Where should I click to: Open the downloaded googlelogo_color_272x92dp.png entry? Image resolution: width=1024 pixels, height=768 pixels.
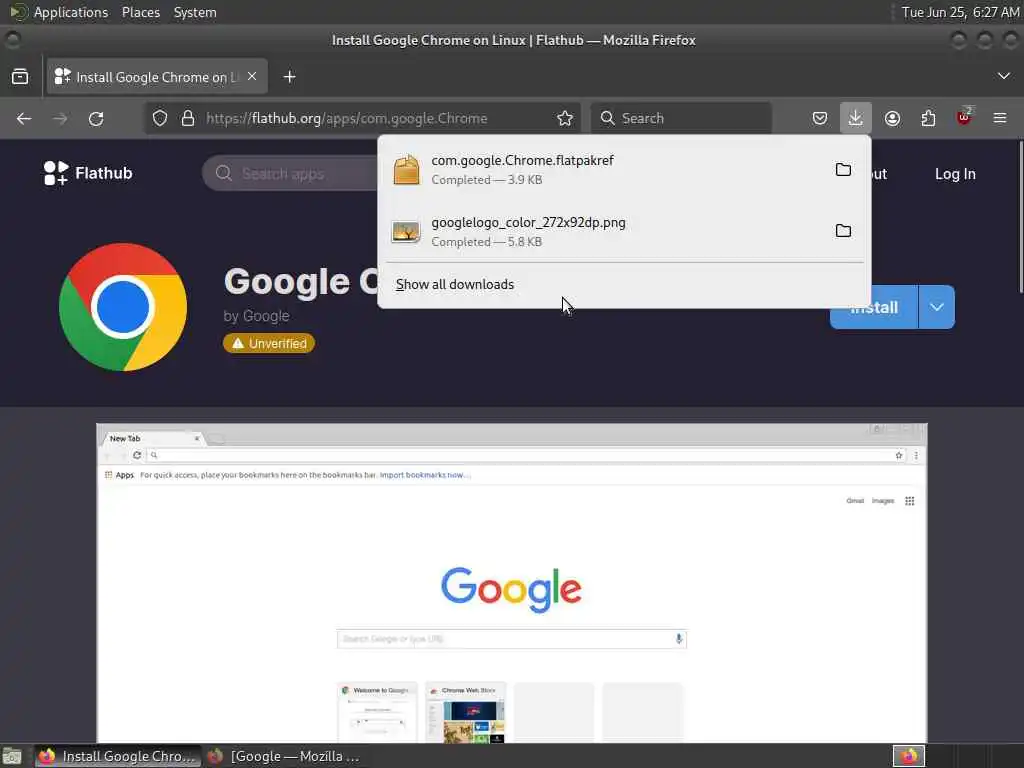[x=604, y=231]
